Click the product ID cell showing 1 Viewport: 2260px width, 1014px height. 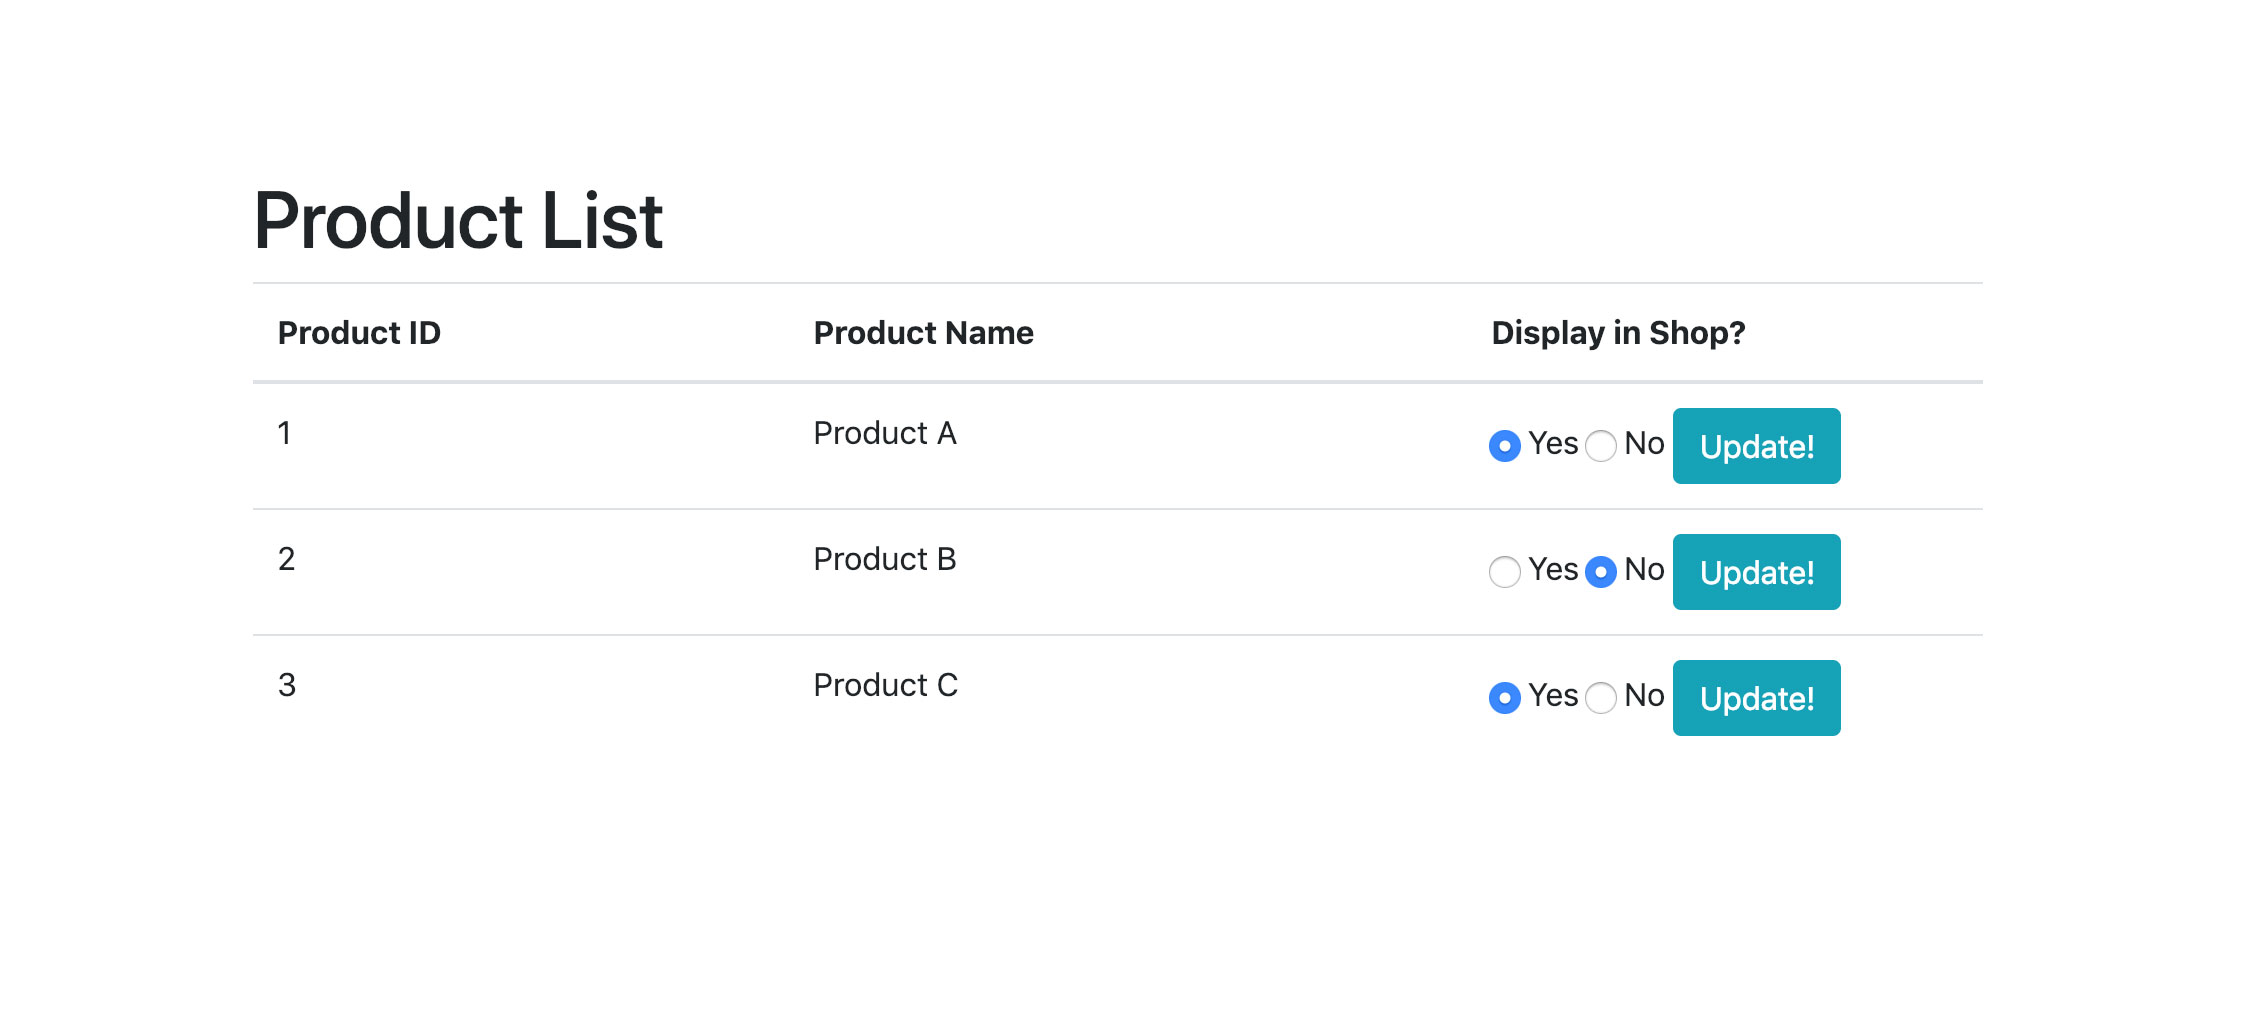pos(285,433)
